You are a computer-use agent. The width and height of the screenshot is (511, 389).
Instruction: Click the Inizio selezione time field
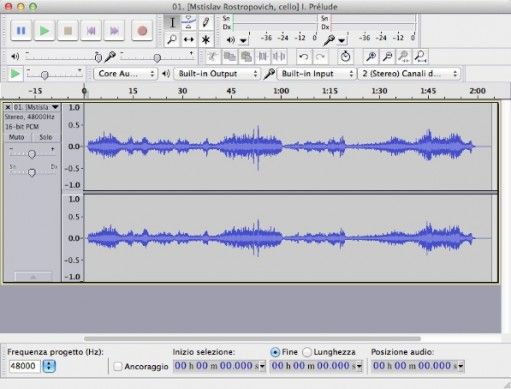(216, 366)
